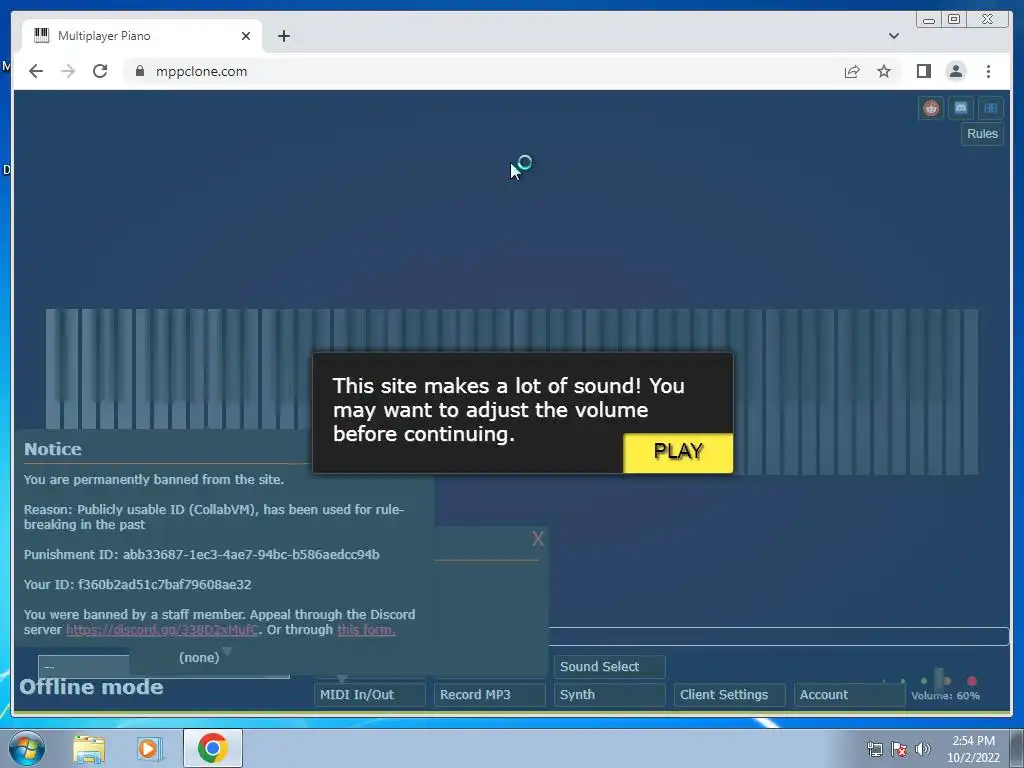
Task: Select the Multiplayer Piano tab
Action: coord(142,36)
